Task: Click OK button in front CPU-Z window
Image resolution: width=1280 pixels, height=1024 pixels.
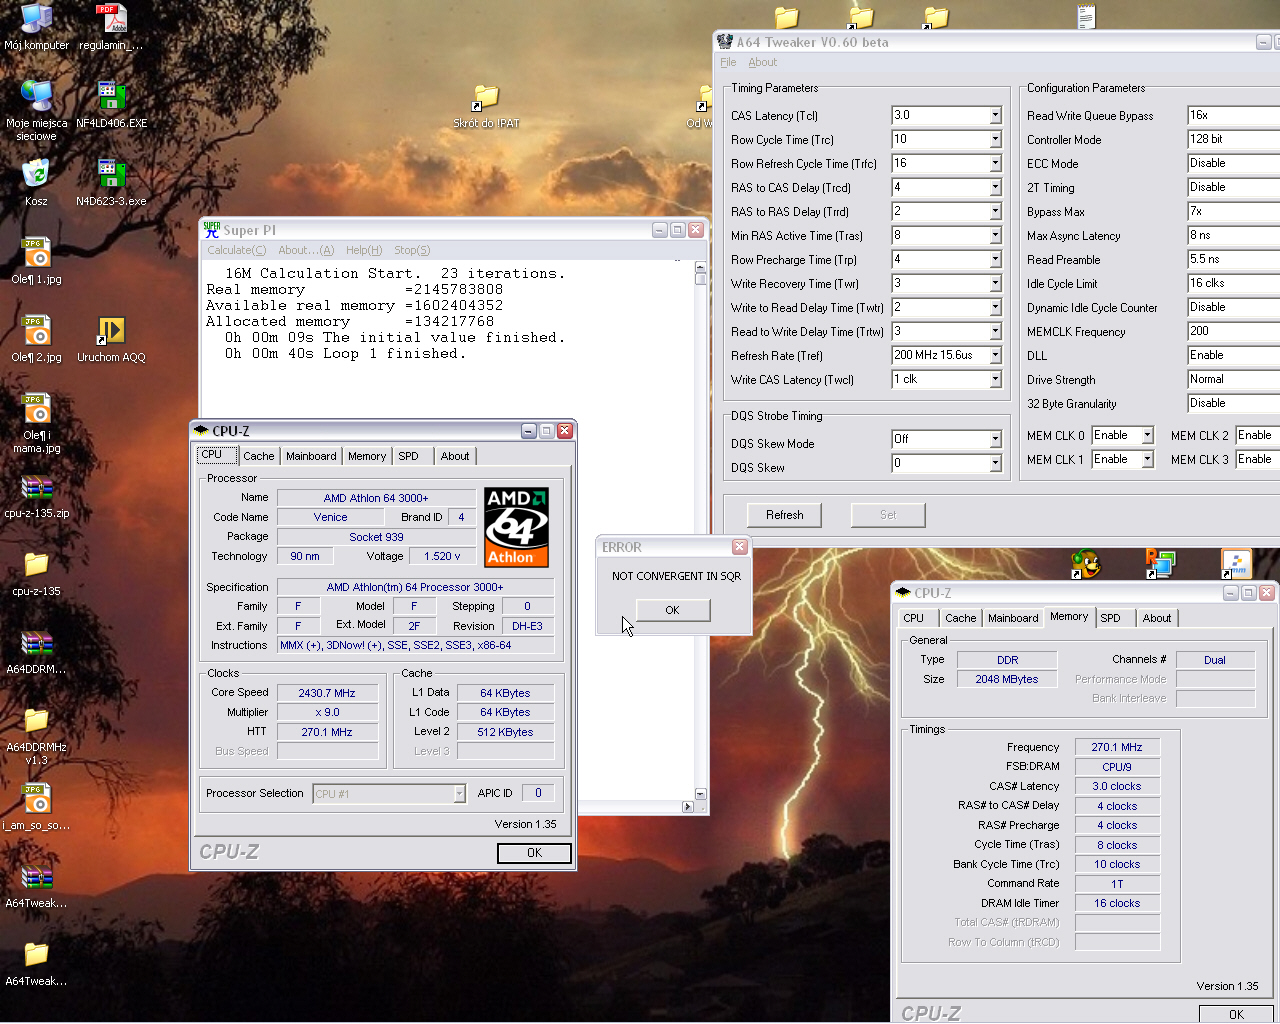Action: pos(534,853)
